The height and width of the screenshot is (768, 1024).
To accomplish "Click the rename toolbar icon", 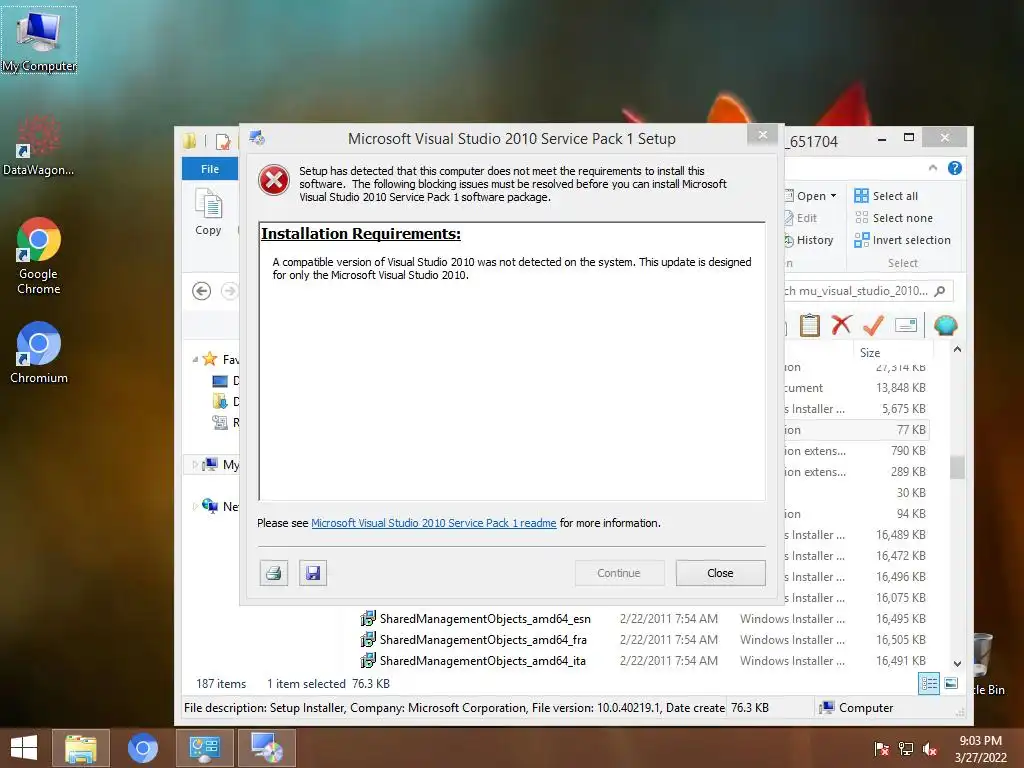I will coord(906,325).
